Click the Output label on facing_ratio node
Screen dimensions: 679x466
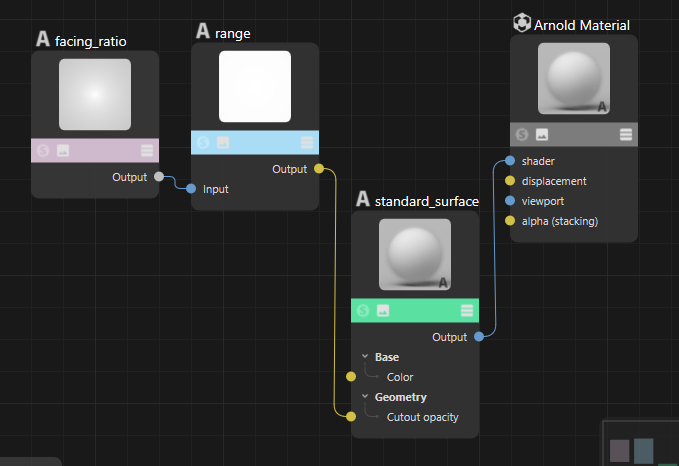(129, 177)
